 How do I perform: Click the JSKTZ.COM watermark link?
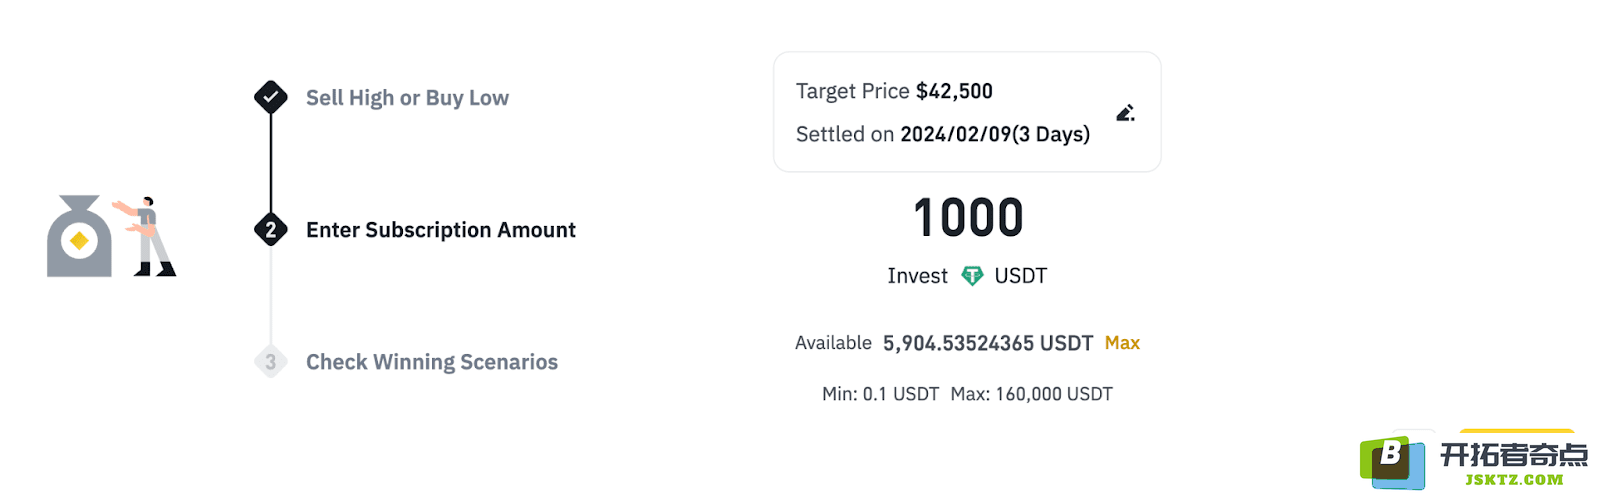pyautogui.click(x=1514, y=480)
